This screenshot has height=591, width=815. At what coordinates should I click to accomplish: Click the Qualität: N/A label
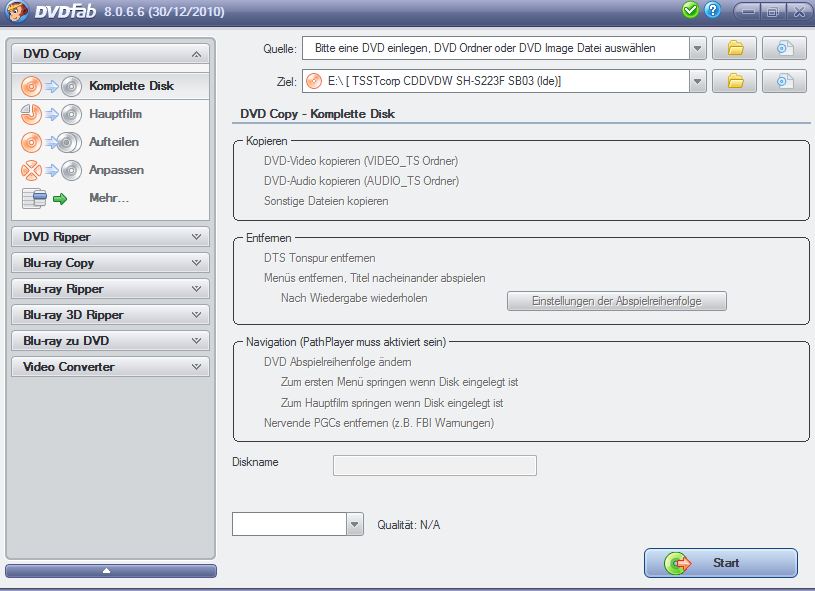409,525
